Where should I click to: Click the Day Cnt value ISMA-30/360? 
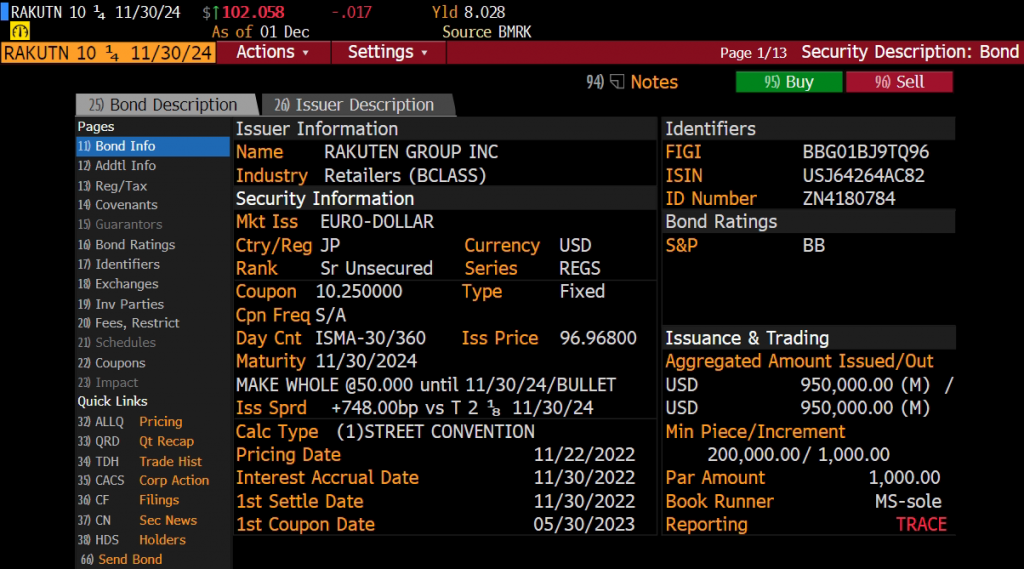point(370,338)
